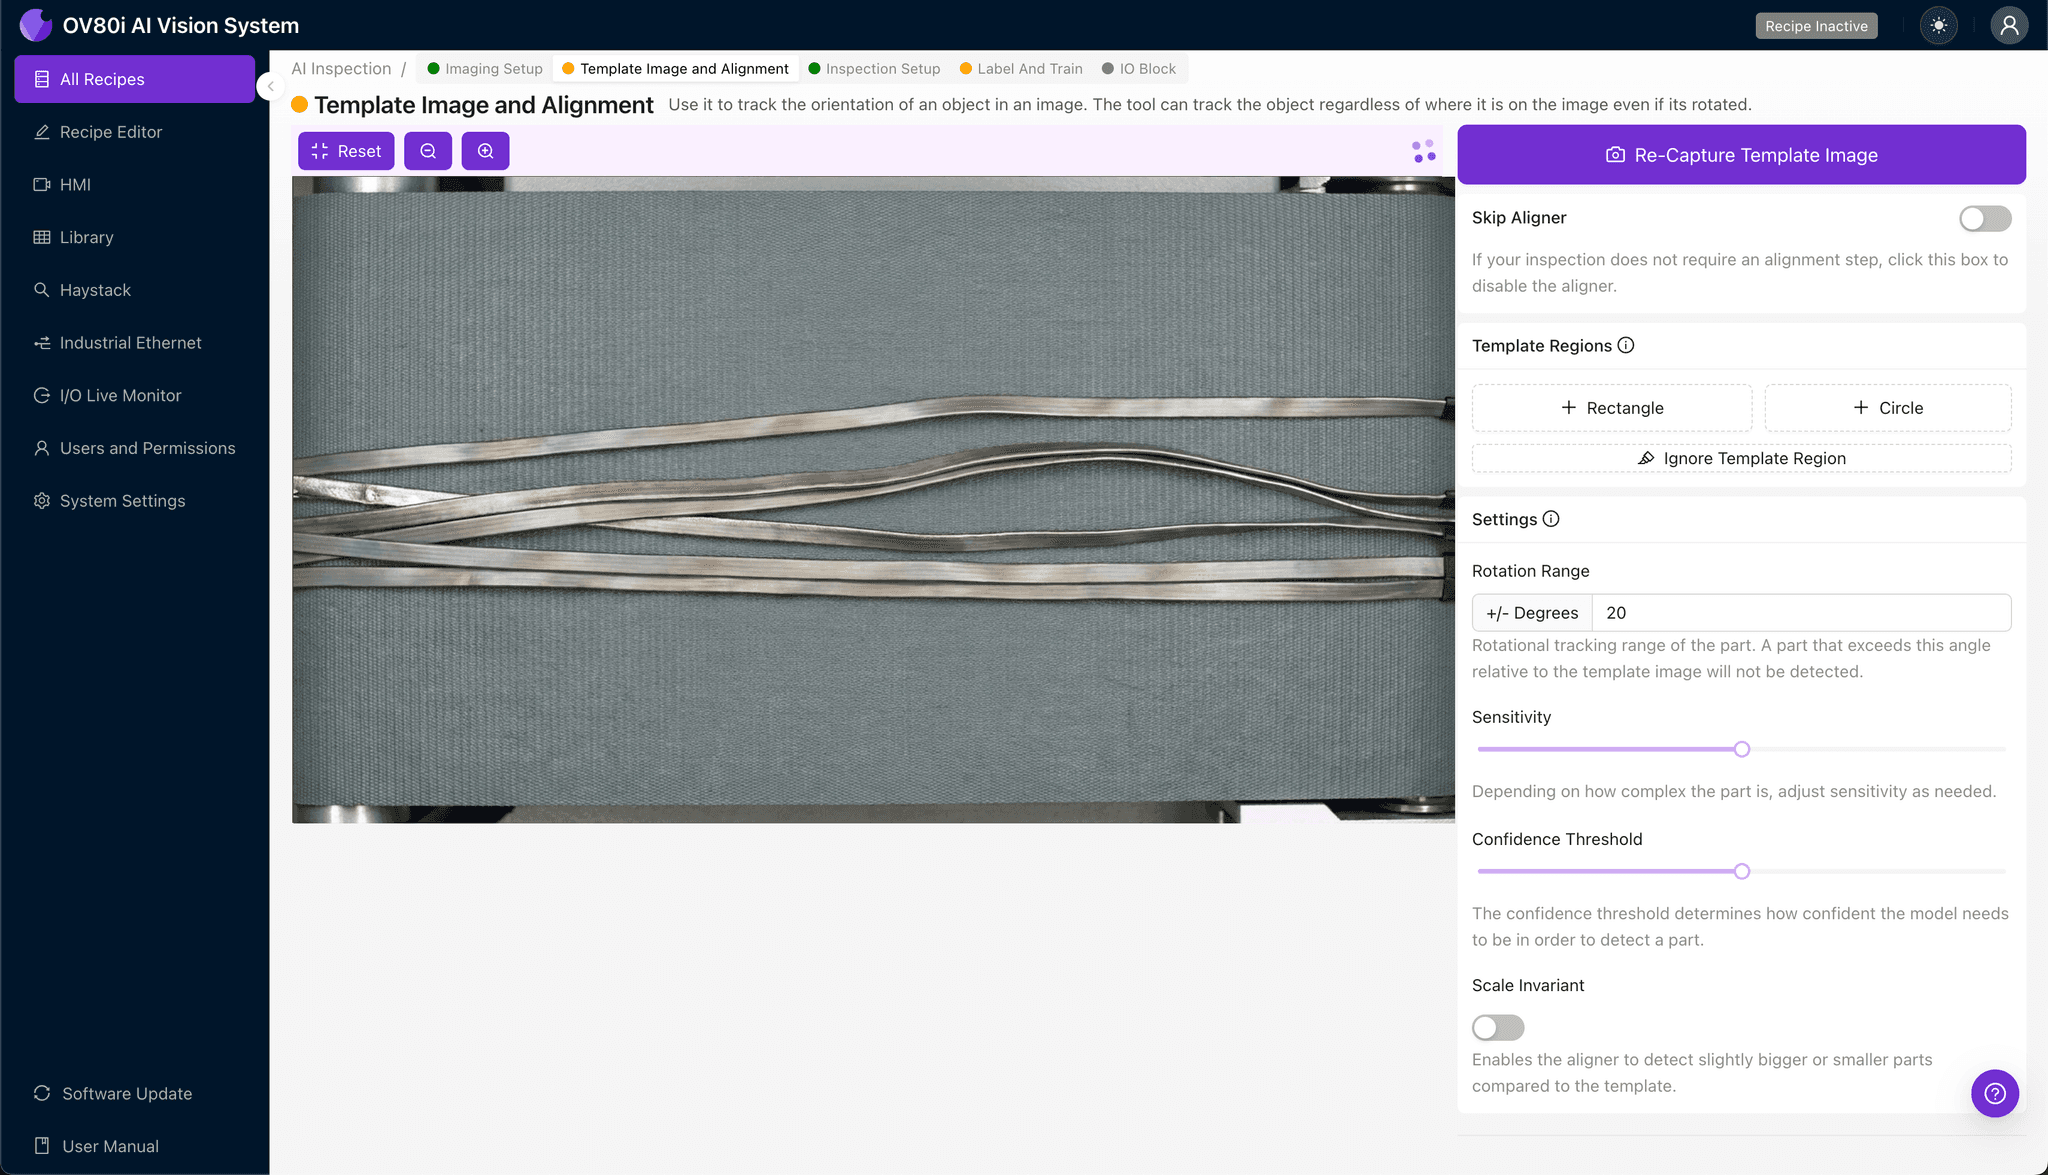Click the Template Regions info icon
The height and width of the screenshot is (1175, 2048).
coord(1626,345)
